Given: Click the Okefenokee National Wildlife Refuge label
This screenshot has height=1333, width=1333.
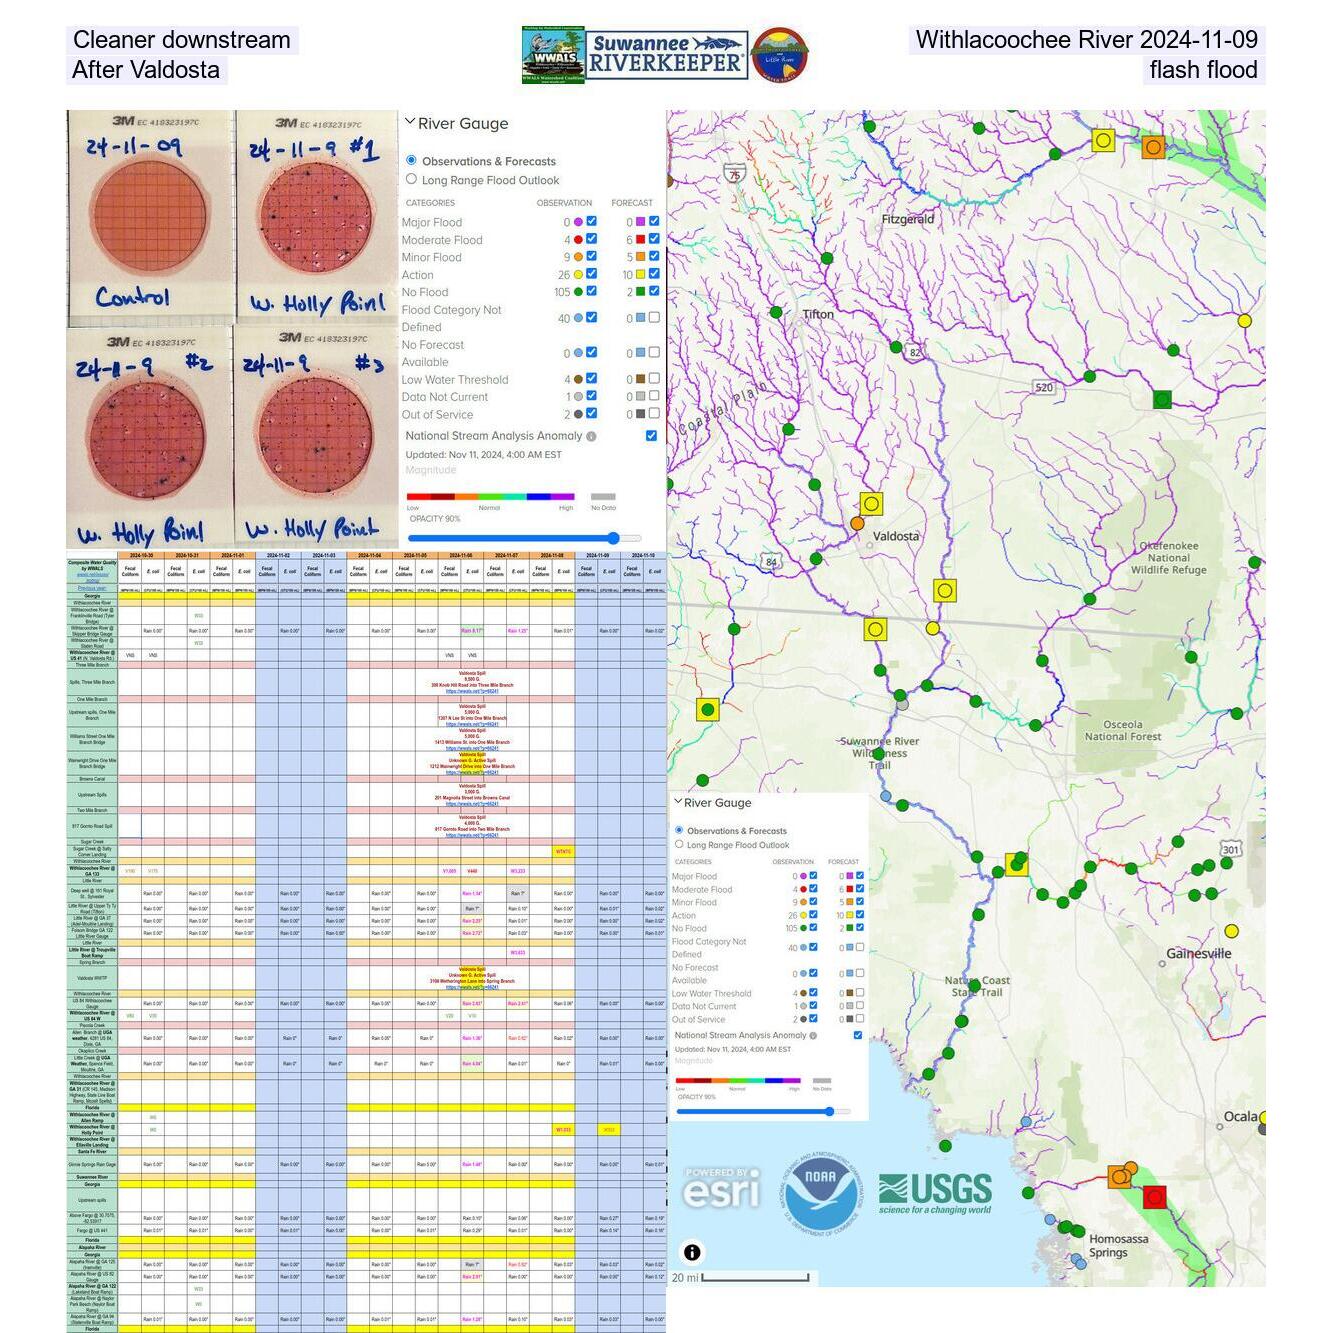Looking at the screenshot, I should pyautogui.click(x=1169, y=558).
